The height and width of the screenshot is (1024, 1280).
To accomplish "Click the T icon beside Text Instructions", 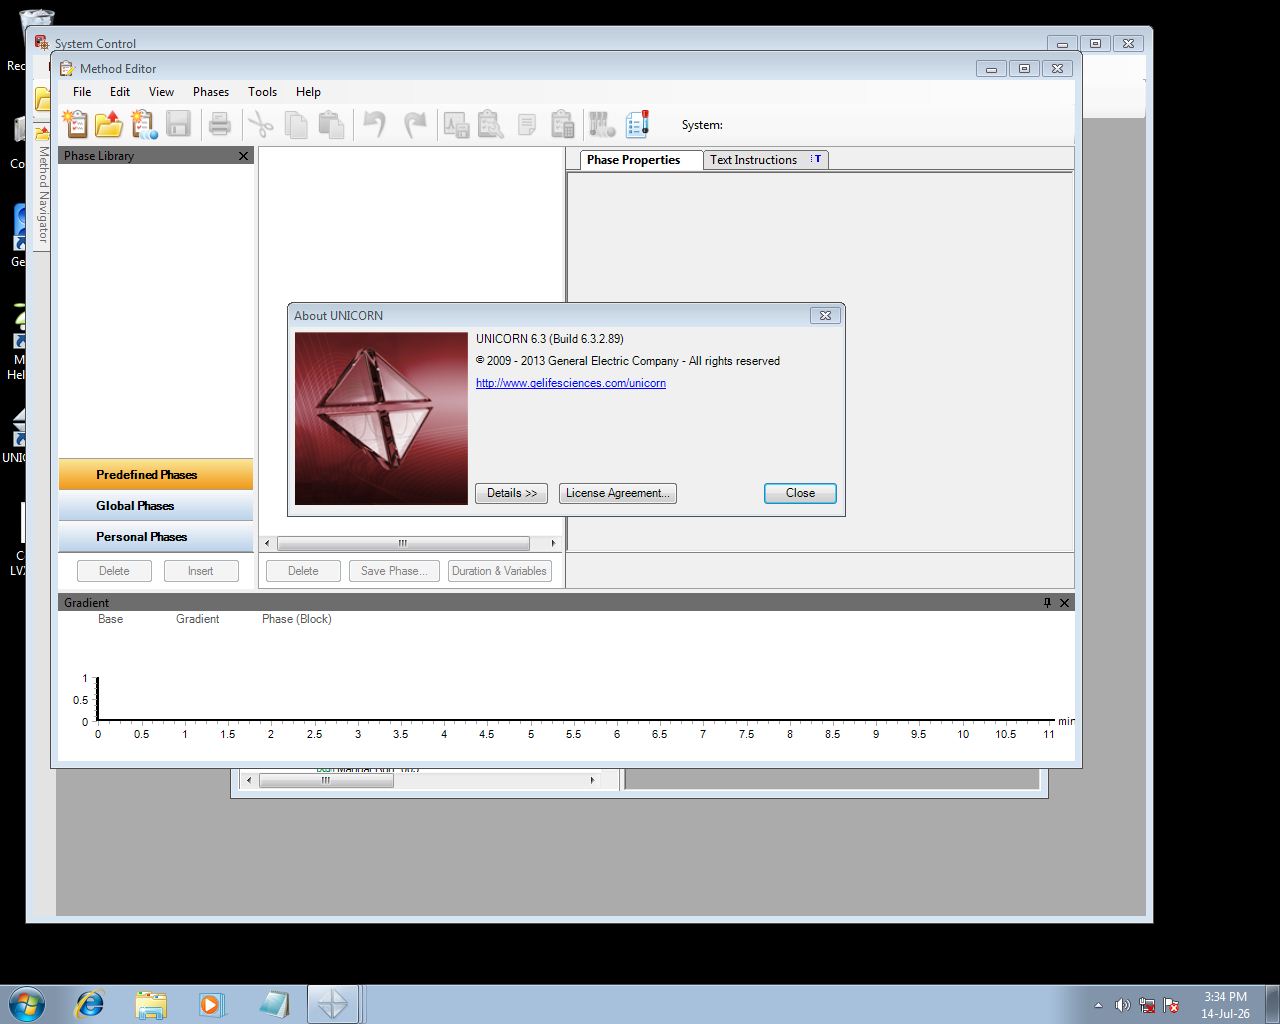I will (817, 159).
